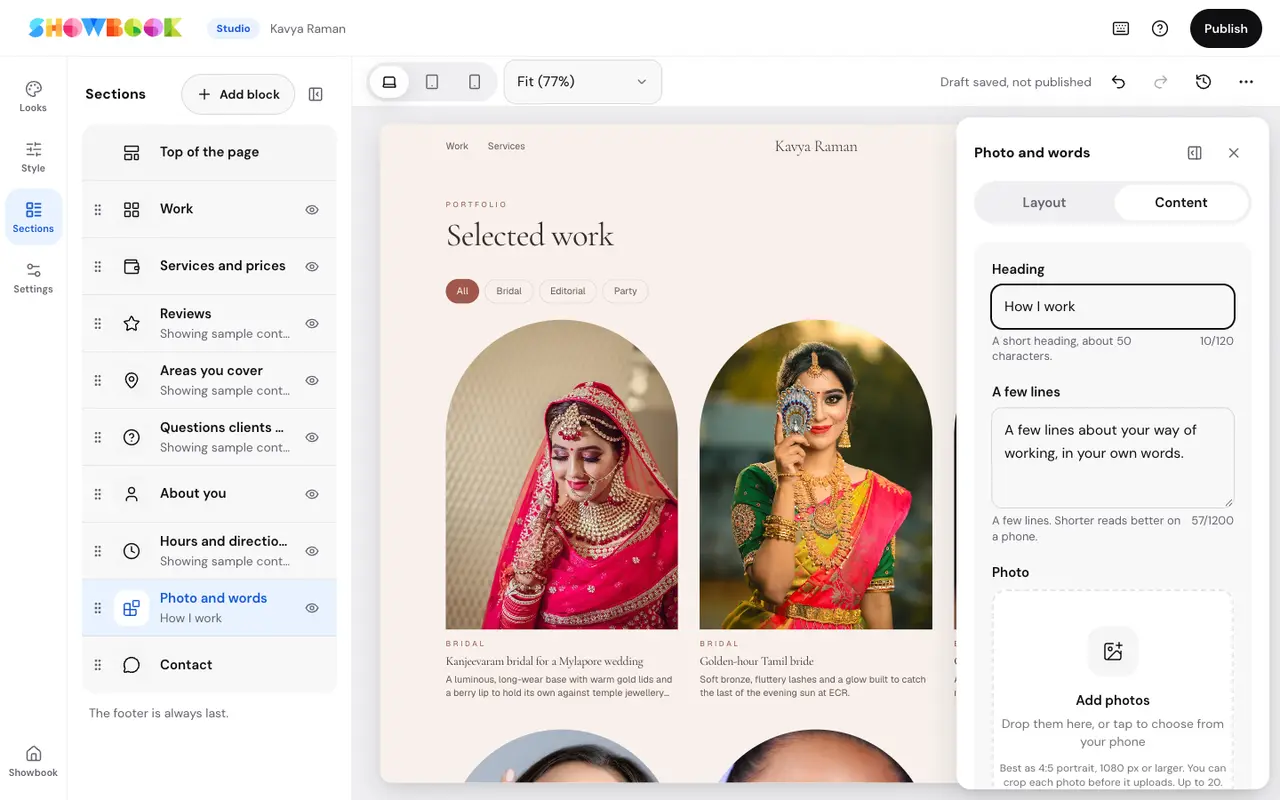Open the Style panel
Viewport: 1280px width, 800px height.
(33, 157)
